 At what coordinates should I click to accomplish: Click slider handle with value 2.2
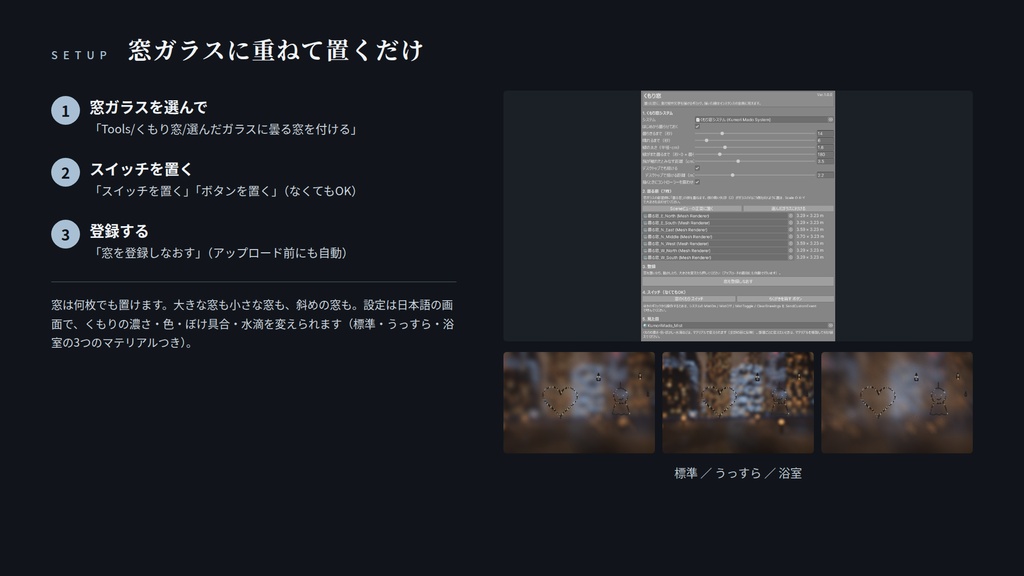point(733,175)
